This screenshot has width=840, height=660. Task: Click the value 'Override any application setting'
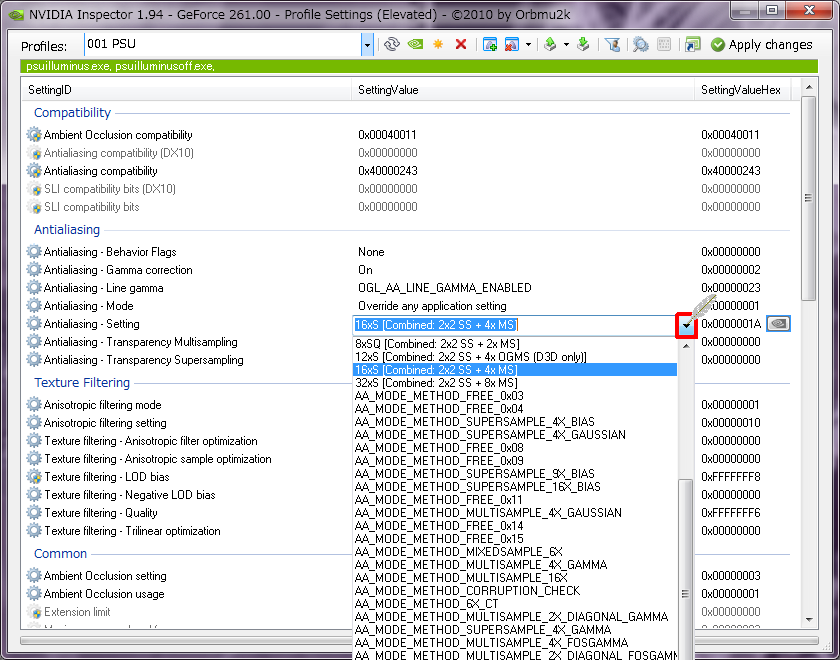coord(432,306)
